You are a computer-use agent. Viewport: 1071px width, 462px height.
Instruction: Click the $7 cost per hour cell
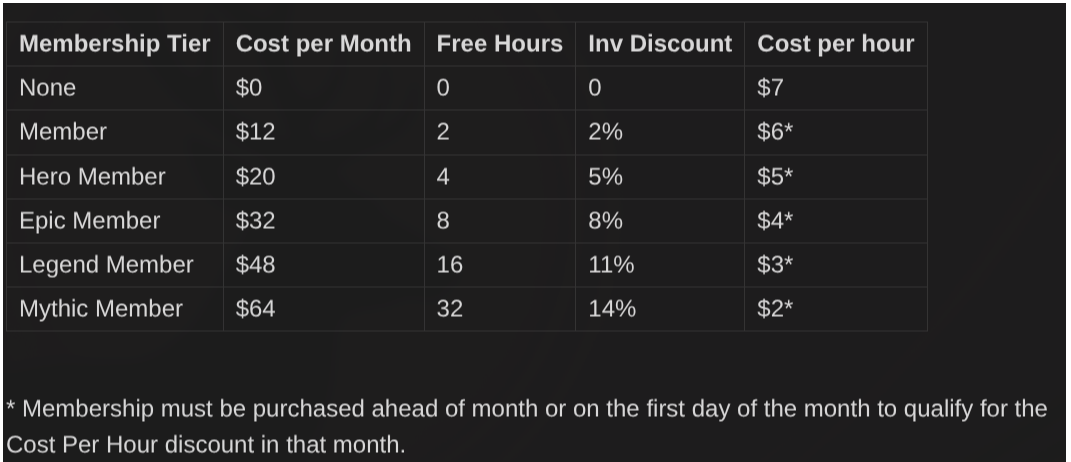[836, 88]
